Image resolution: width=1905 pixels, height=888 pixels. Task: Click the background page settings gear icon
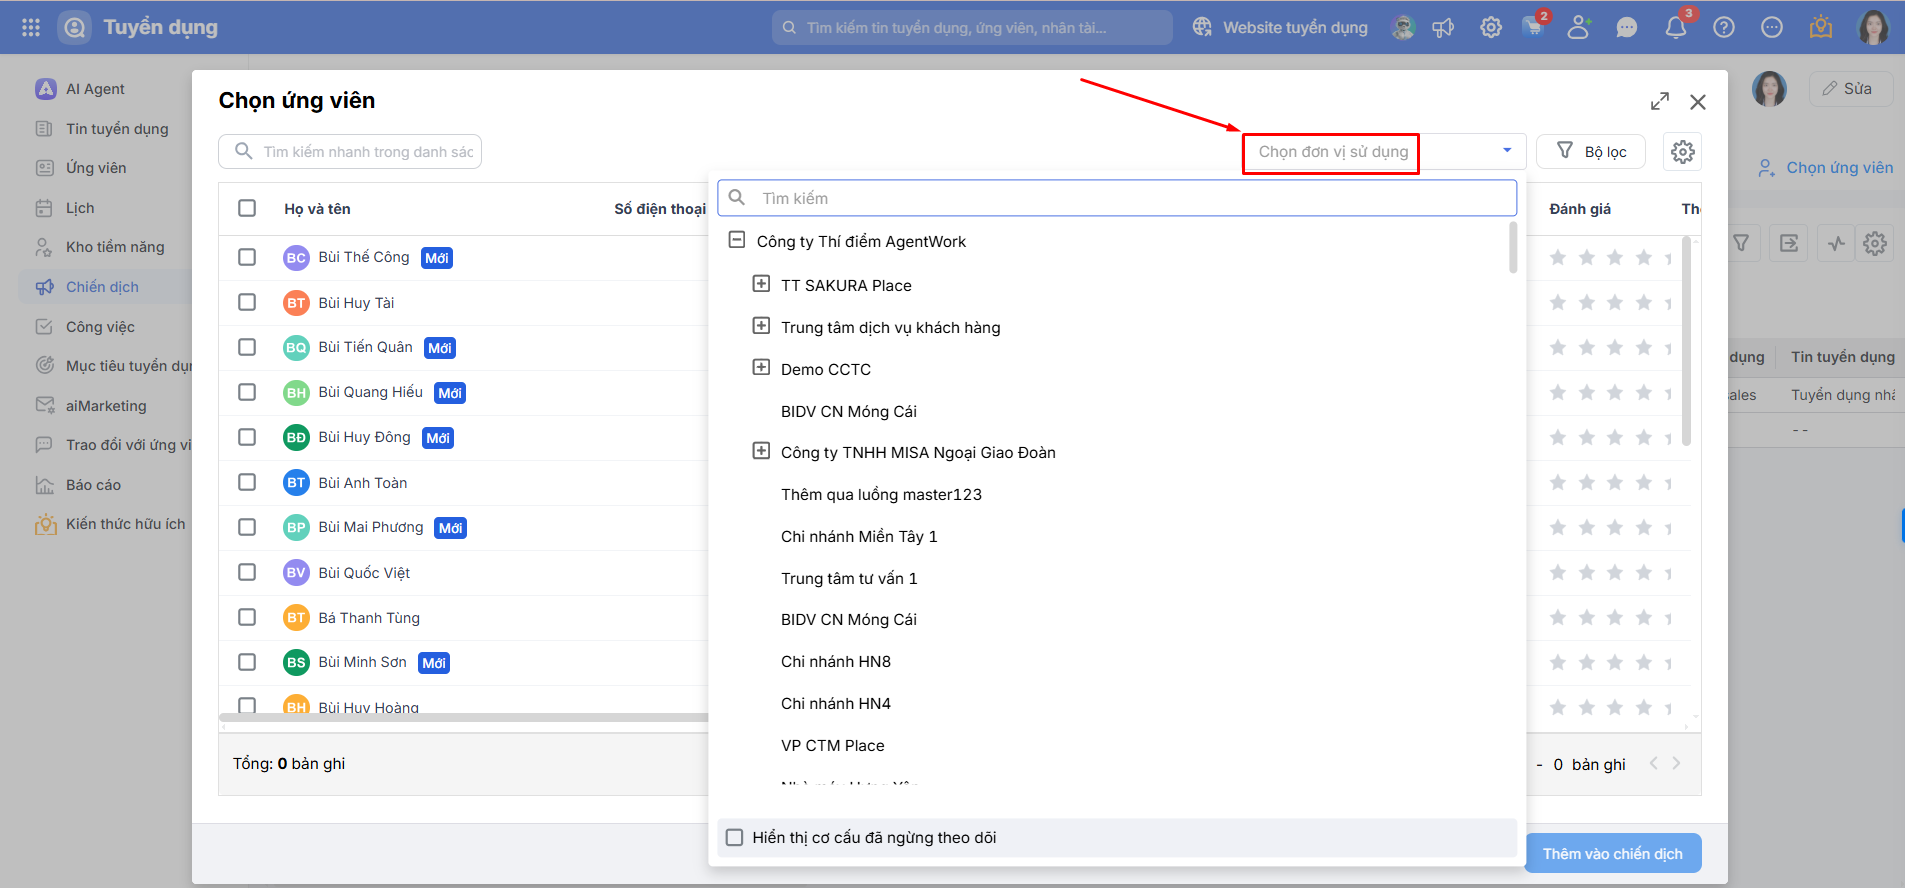coord(1875,243)
